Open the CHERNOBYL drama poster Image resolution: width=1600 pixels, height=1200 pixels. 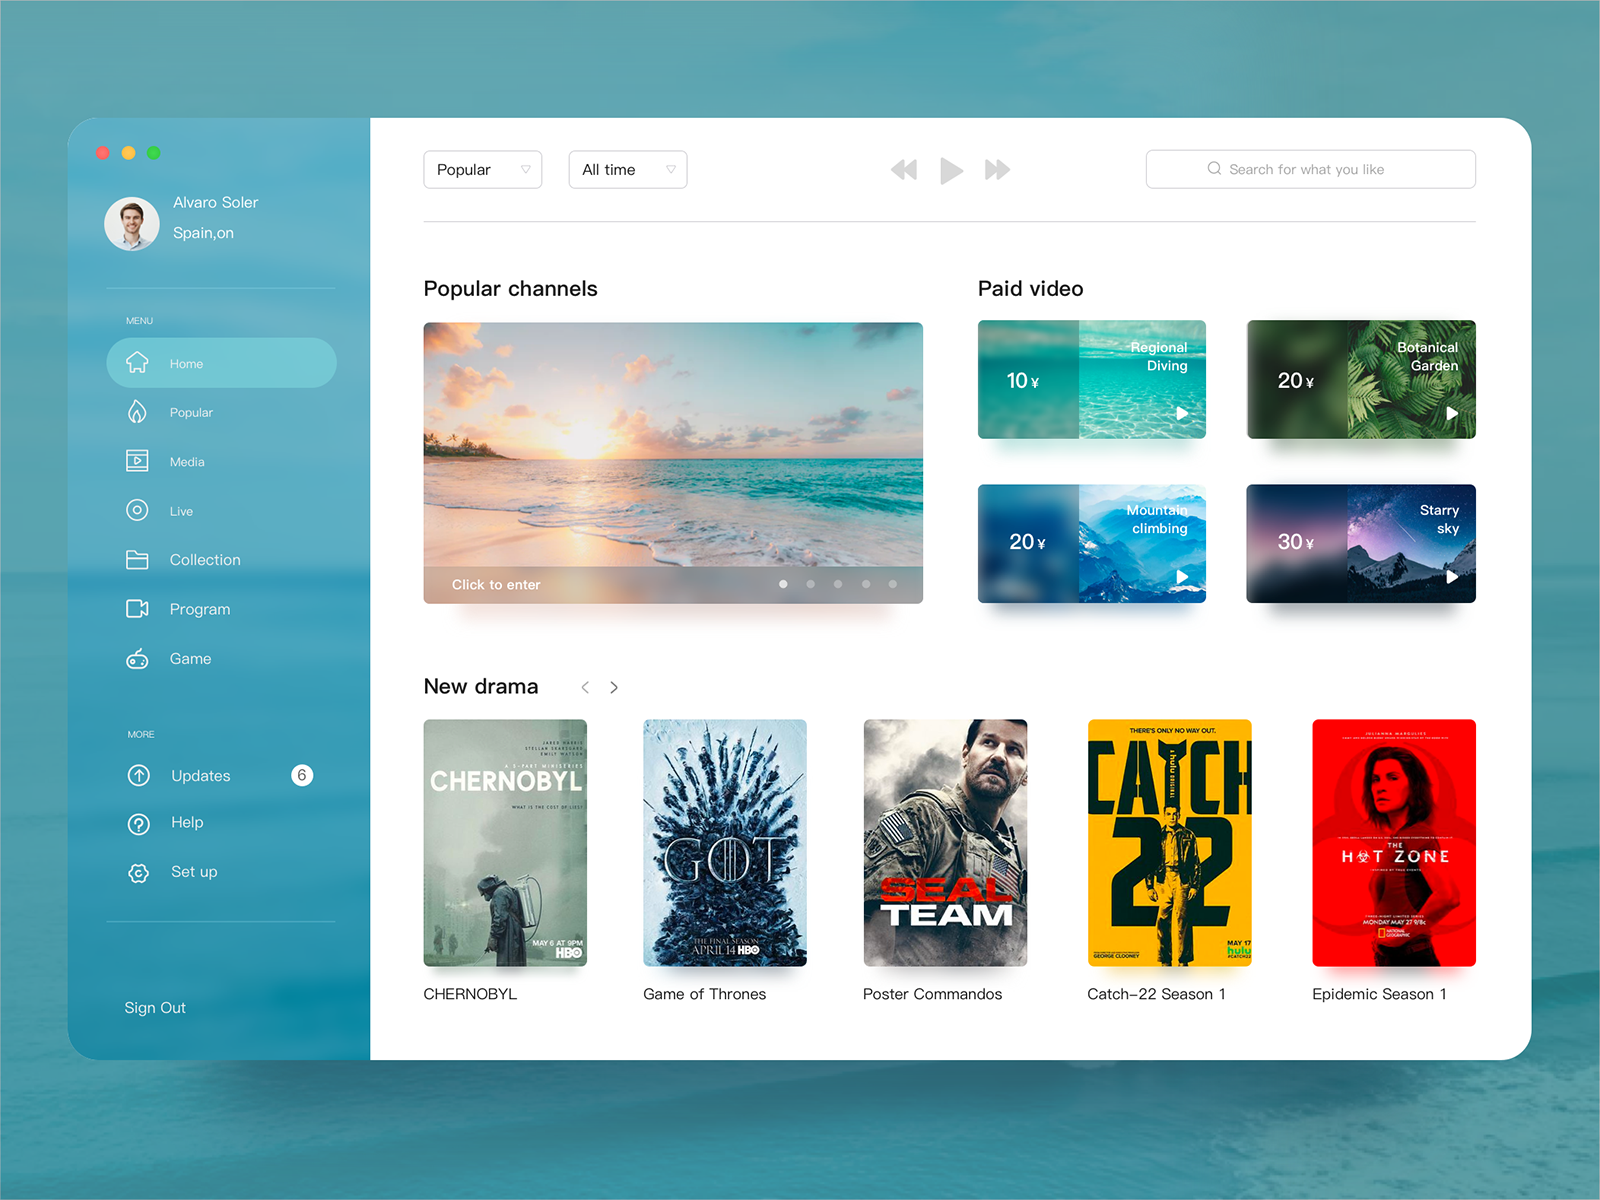point(505,843)
